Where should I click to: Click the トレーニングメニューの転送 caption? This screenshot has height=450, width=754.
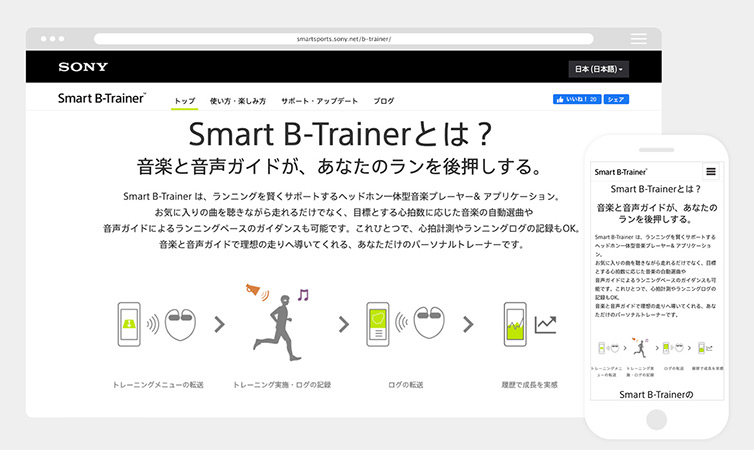click(158, 385)
